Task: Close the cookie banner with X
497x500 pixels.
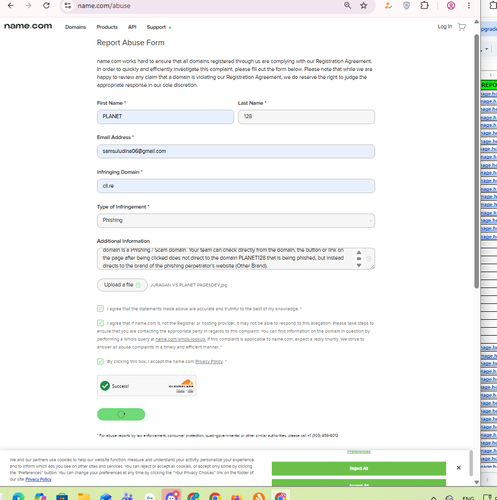Action: (x=459, y=468)
